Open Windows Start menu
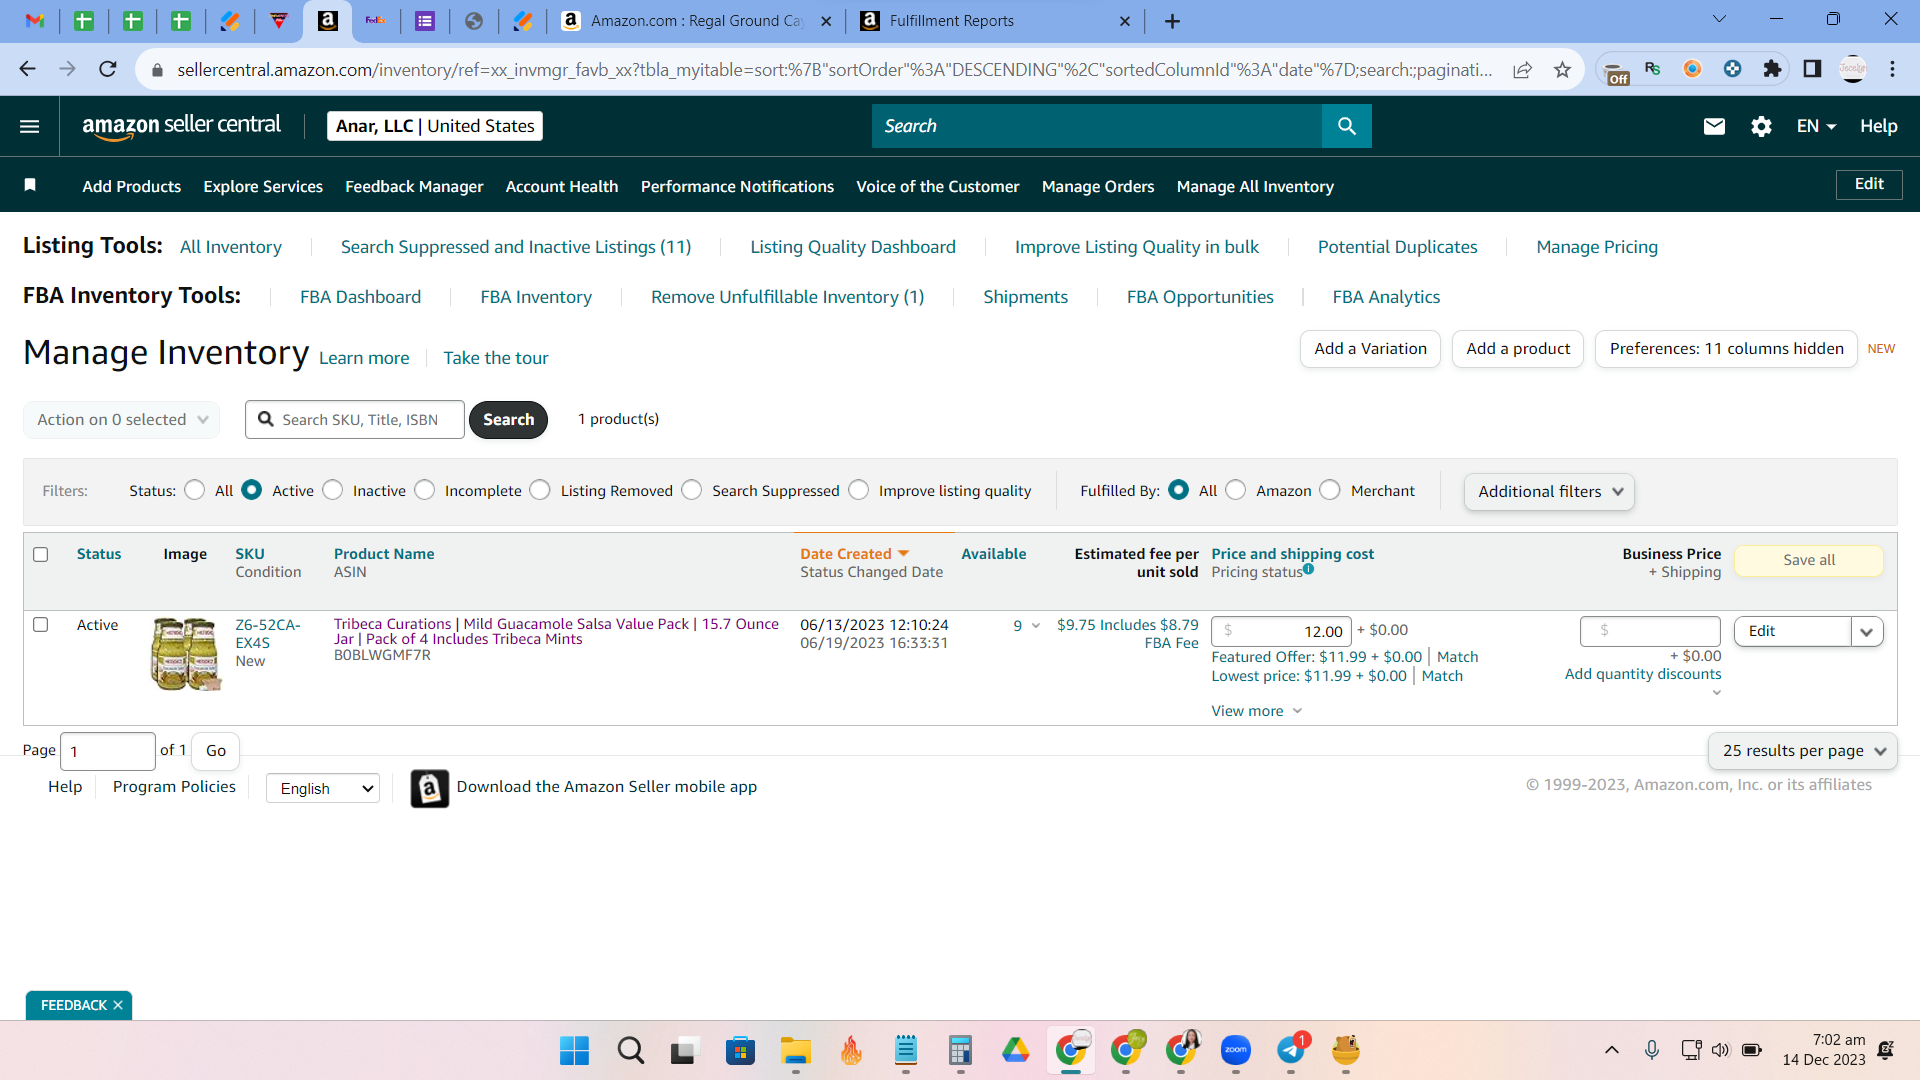This screenshot has width=1920, height=1080. pos(574,1050)
